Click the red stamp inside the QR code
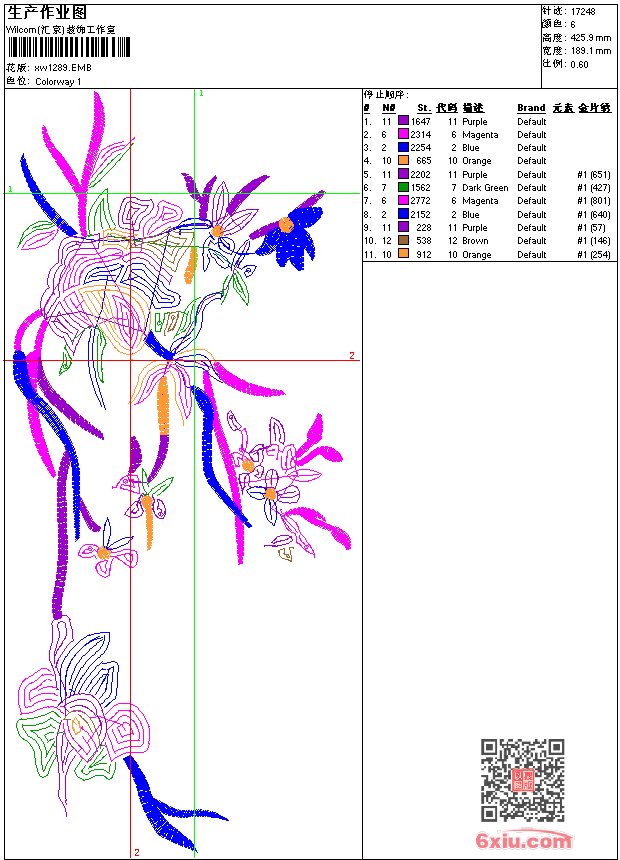620x860 pixels. coord(523,781)
